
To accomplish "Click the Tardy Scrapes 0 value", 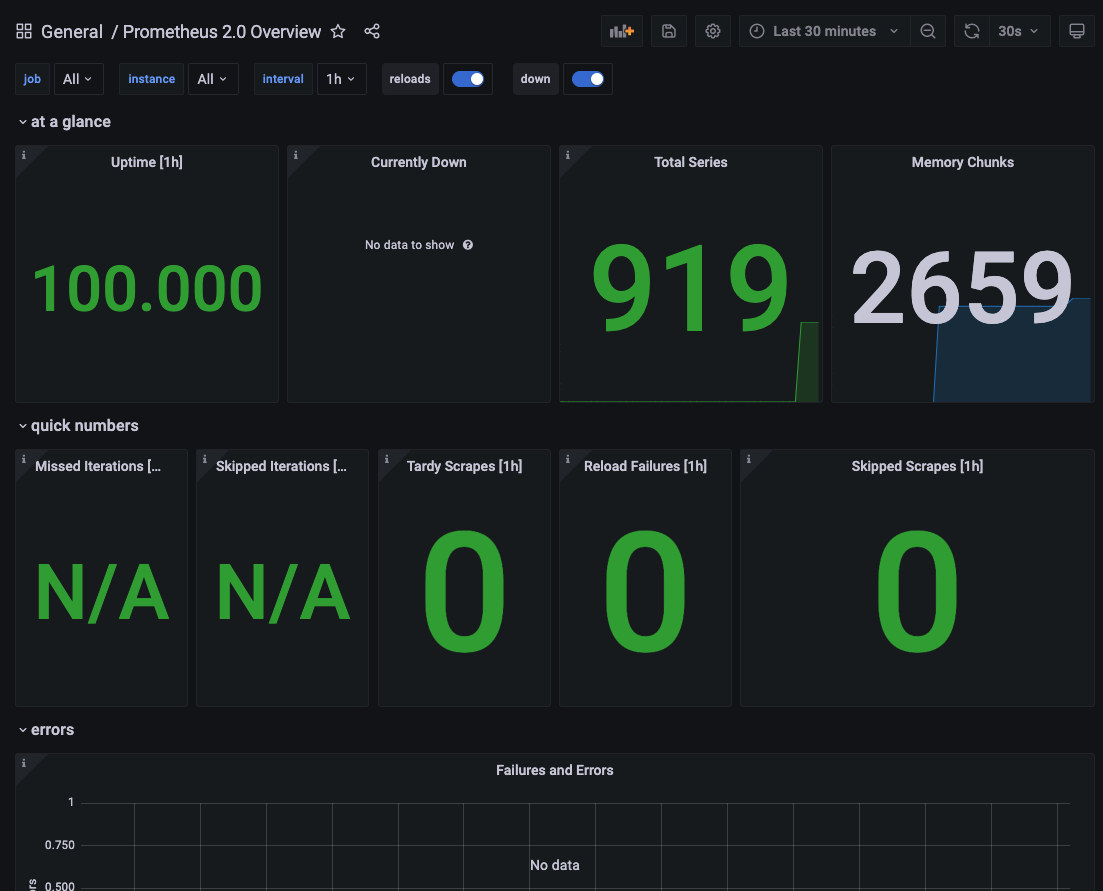I will (464, 591).
